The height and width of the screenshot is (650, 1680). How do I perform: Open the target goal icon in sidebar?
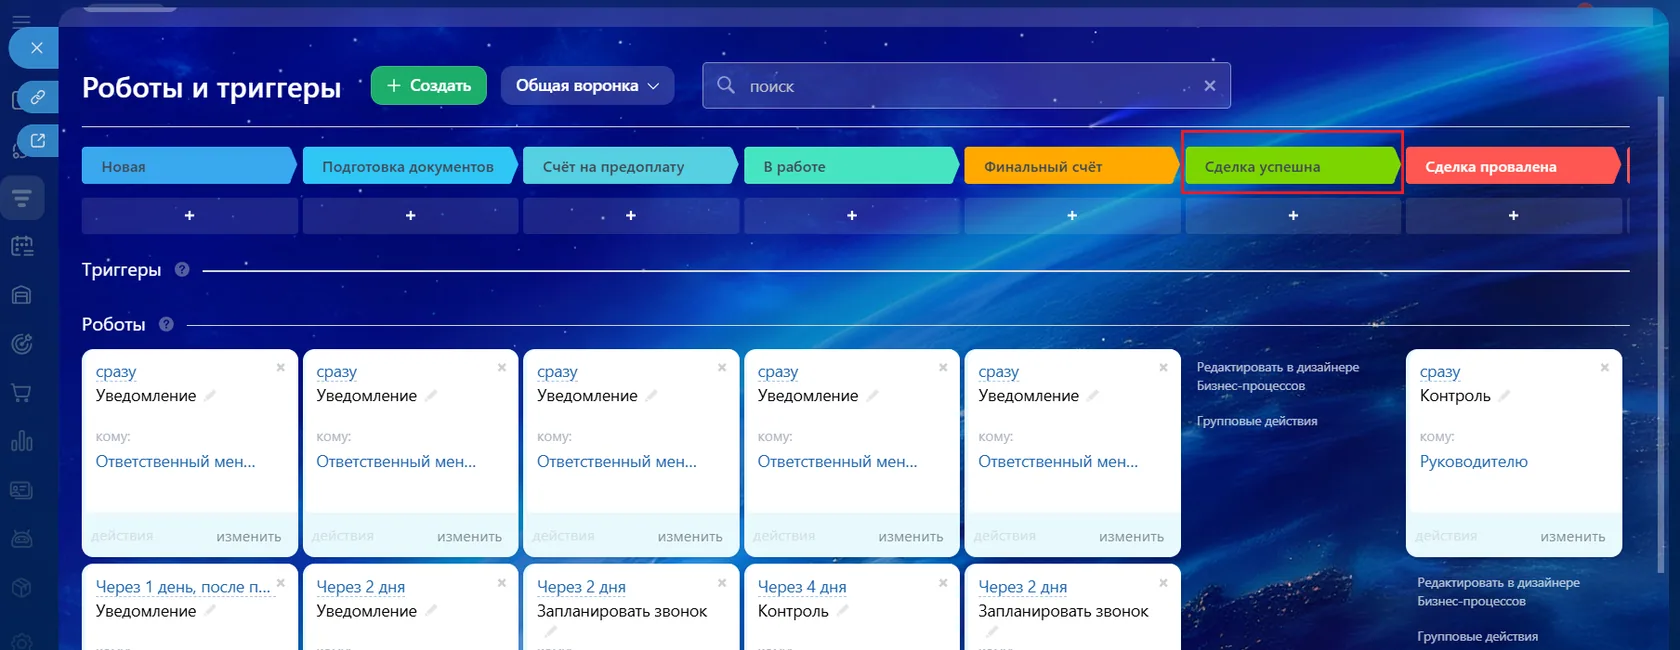coord(22,344)
